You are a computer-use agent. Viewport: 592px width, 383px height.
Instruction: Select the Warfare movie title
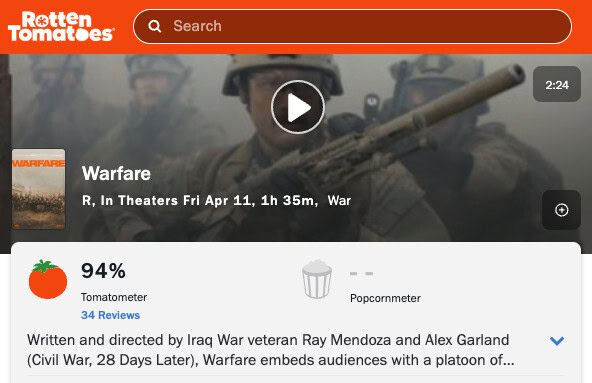pyautogui.click(x=116, y=173)
